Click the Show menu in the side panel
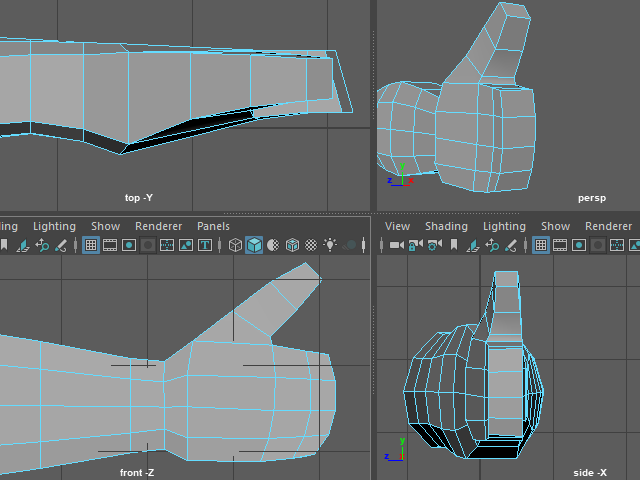The image size is (640, 480). [x=555, y=226]
